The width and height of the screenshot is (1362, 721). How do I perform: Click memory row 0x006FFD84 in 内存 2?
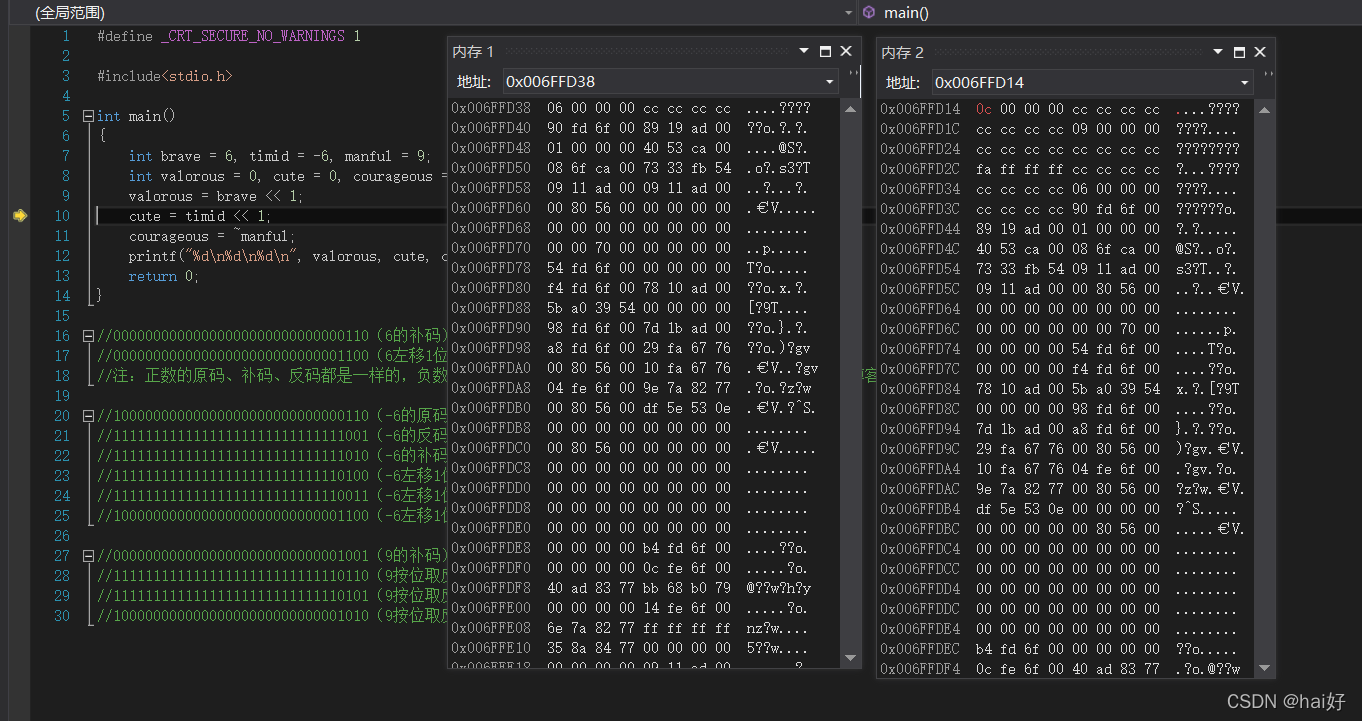(x=1060, y=389)
